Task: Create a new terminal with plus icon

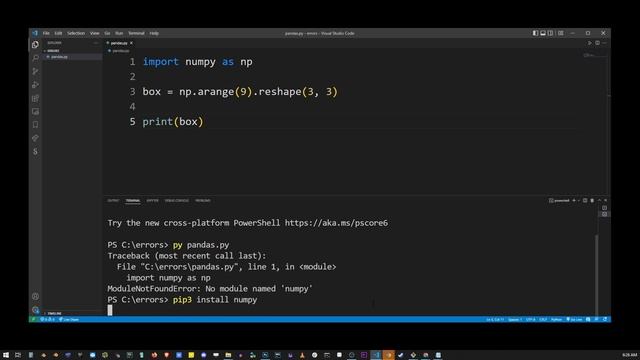Action: pos(574,200)
